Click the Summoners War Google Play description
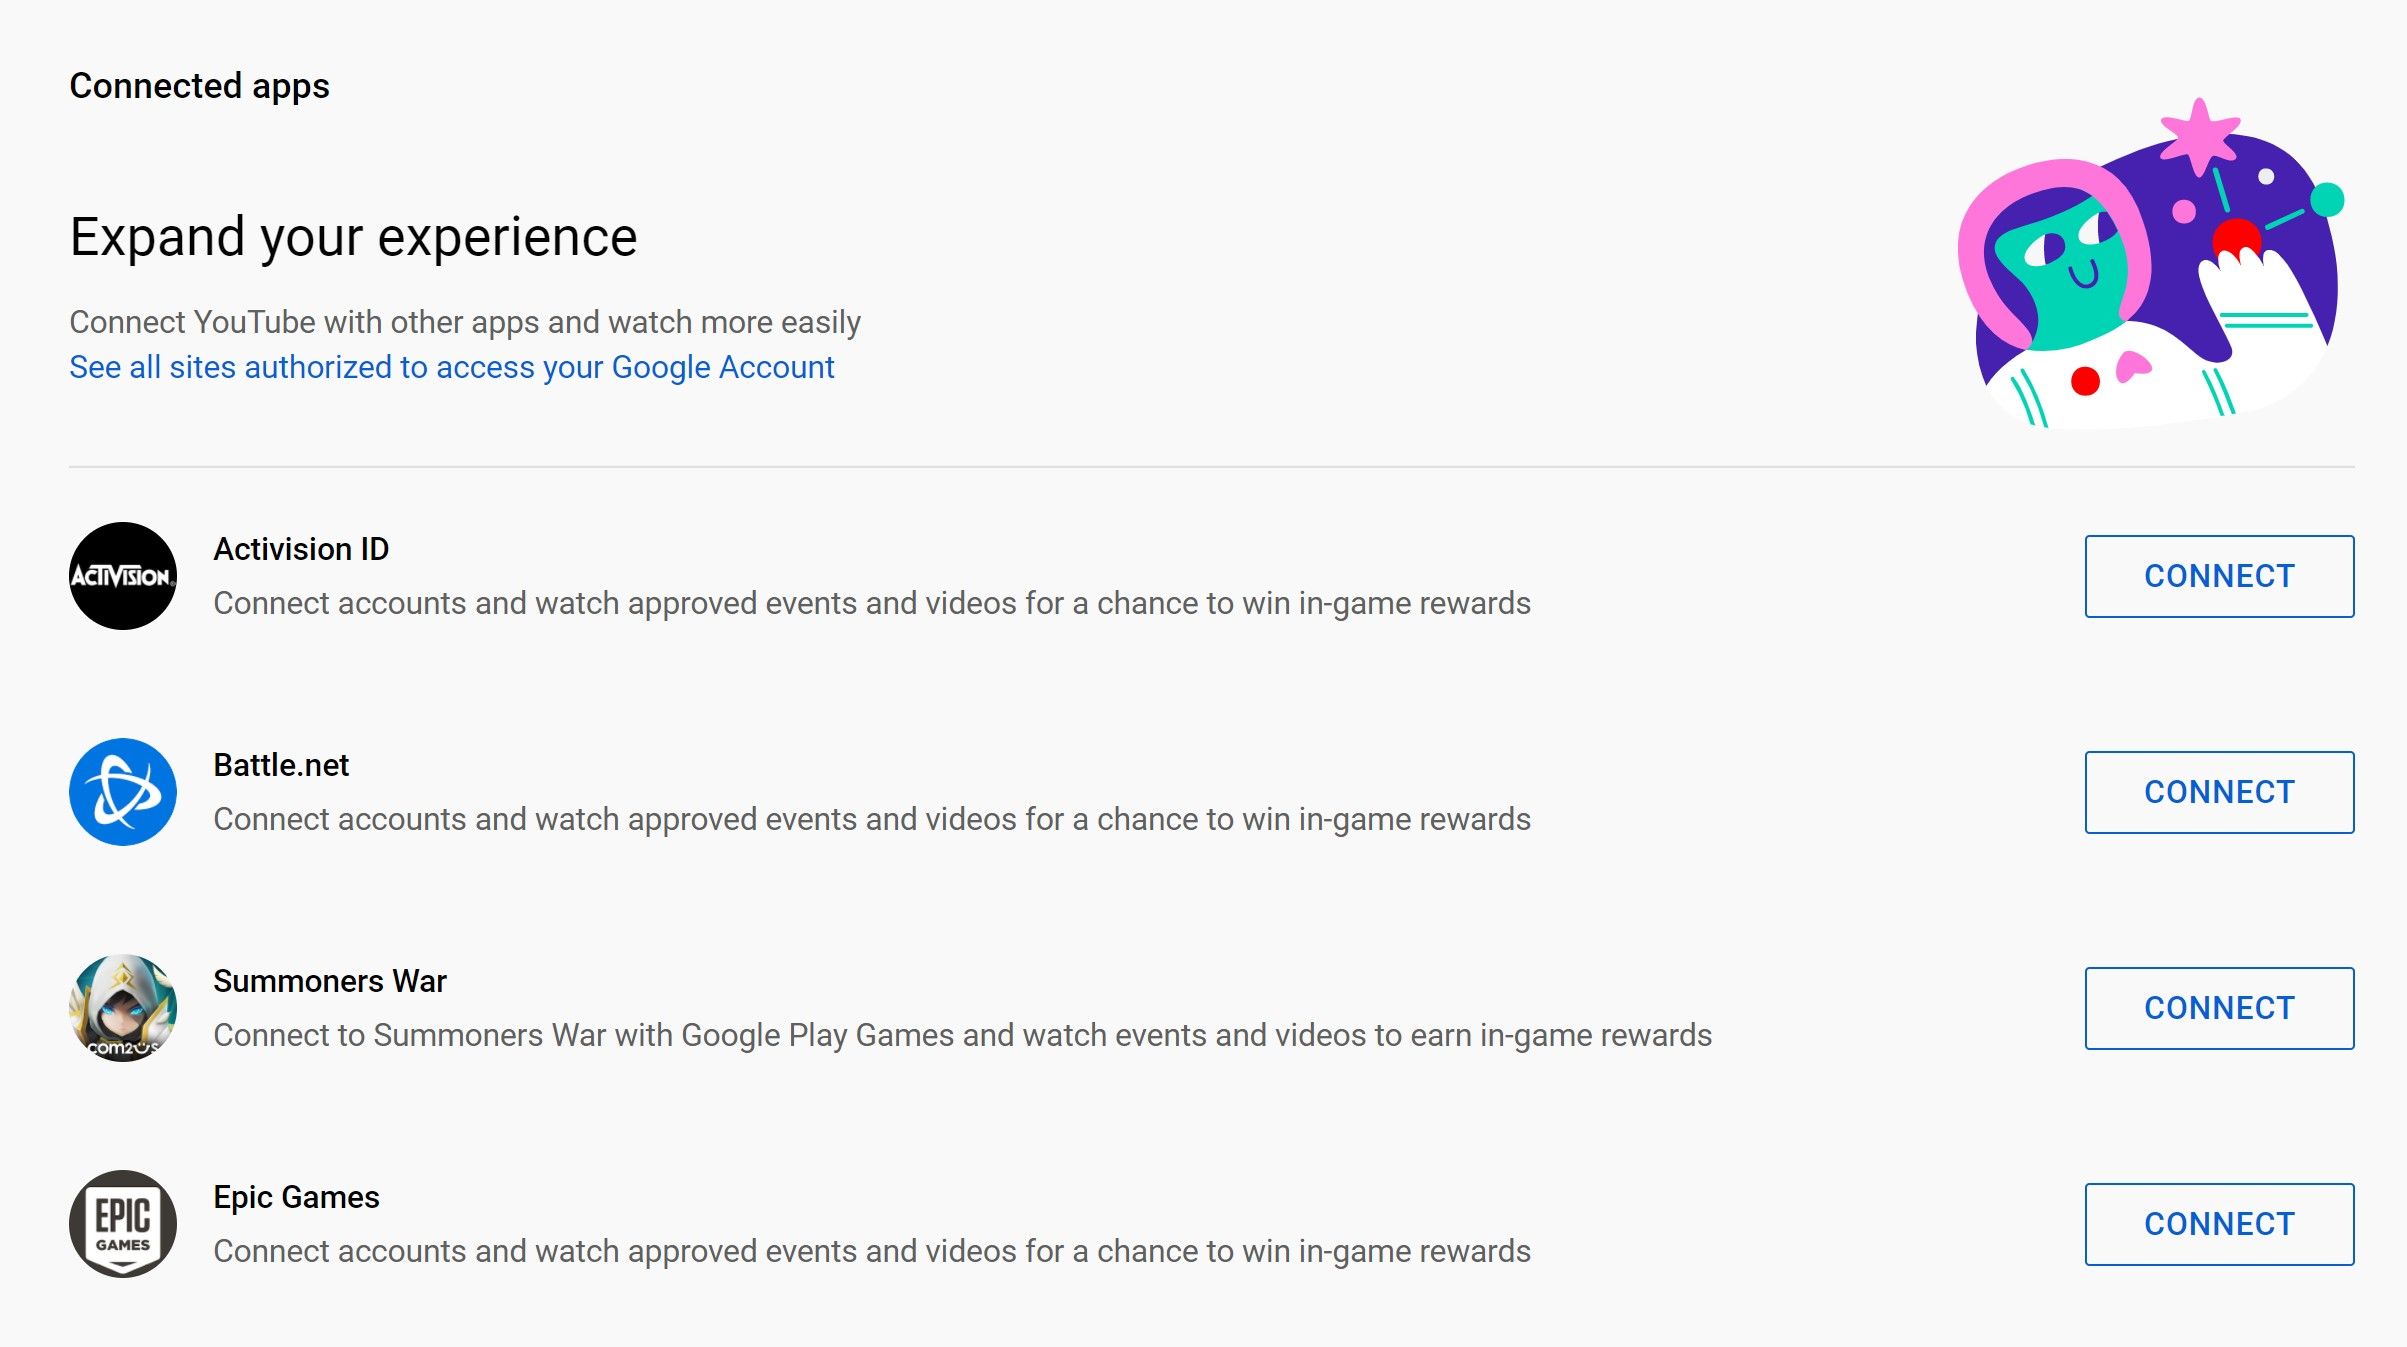This screenshot has height=1347, width=2407. click(962, 1035)
